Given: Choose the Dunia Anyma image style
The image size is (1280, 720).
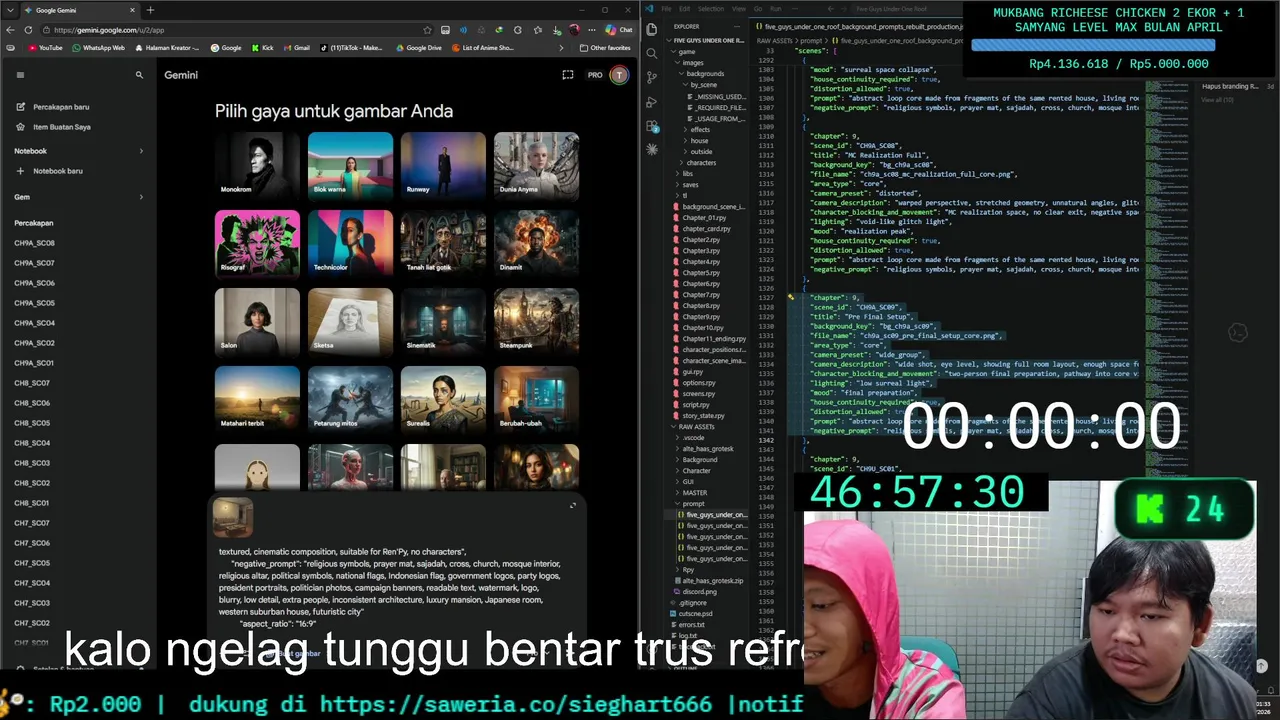Looking at the screenshot, I should (536, 164).
